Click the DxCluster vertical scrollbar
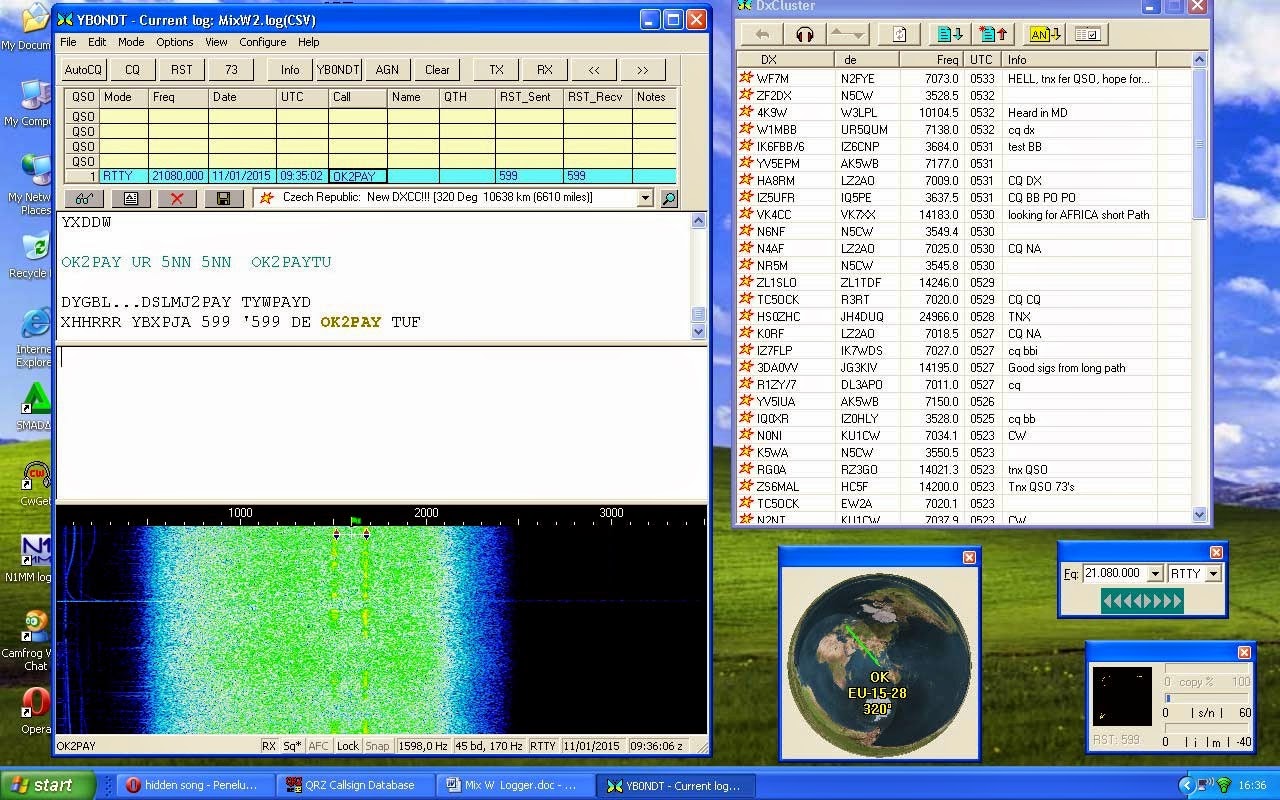1280x800 pixels. coord(1200,288)
